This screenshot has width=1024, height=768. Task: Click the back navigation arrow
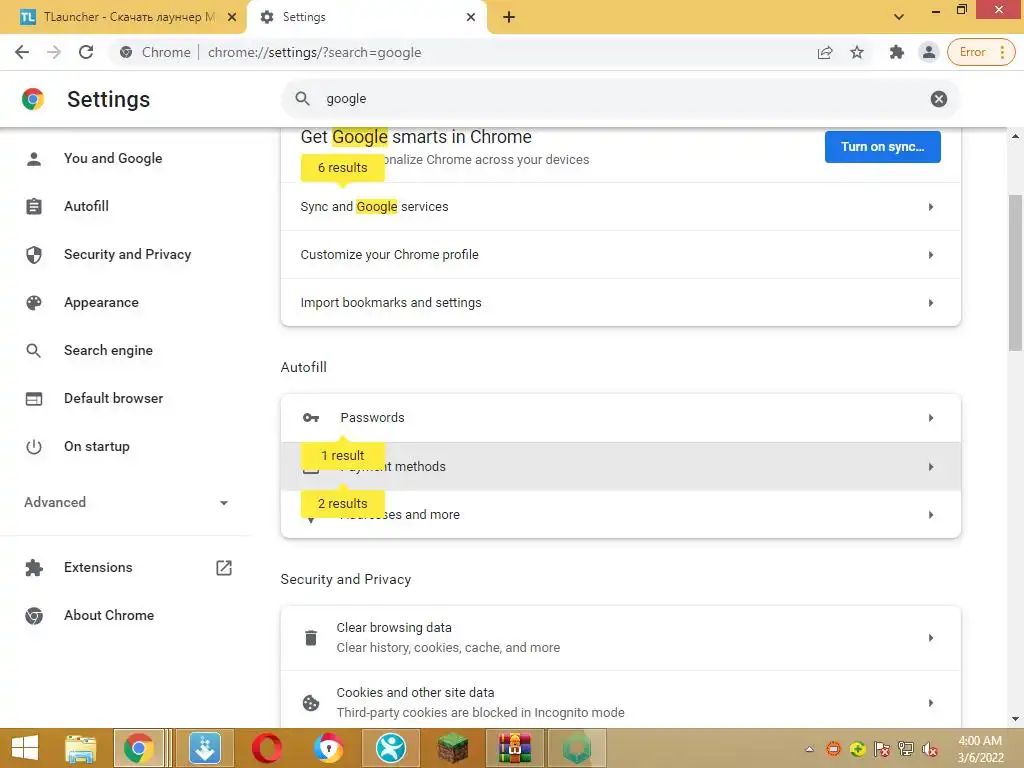tap(22, 52)
